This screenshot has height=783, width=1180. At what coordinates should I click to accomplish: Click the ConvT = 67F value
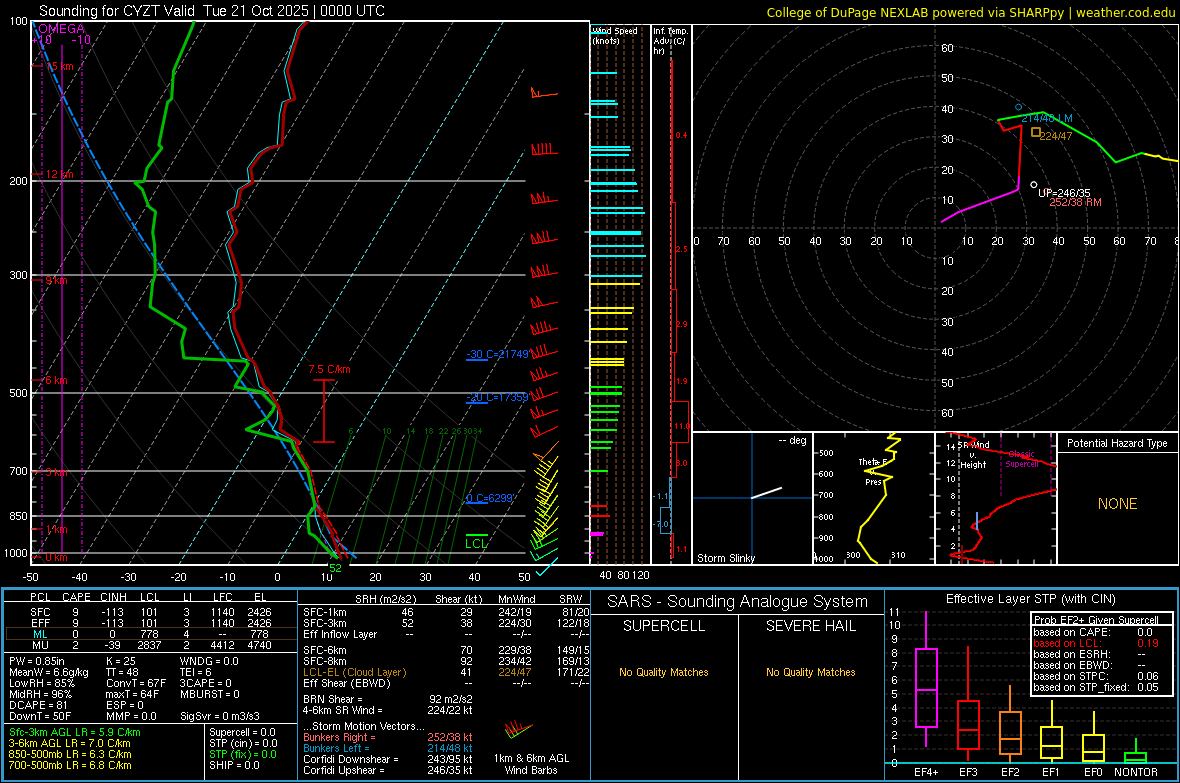click(135, 683)
